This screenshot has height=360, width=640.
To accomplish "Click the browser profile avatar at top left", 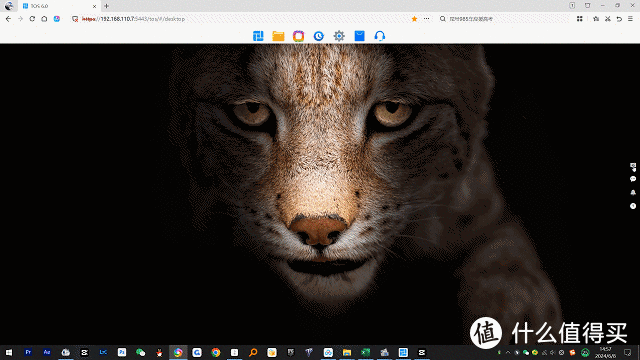I will click(9, 6).
